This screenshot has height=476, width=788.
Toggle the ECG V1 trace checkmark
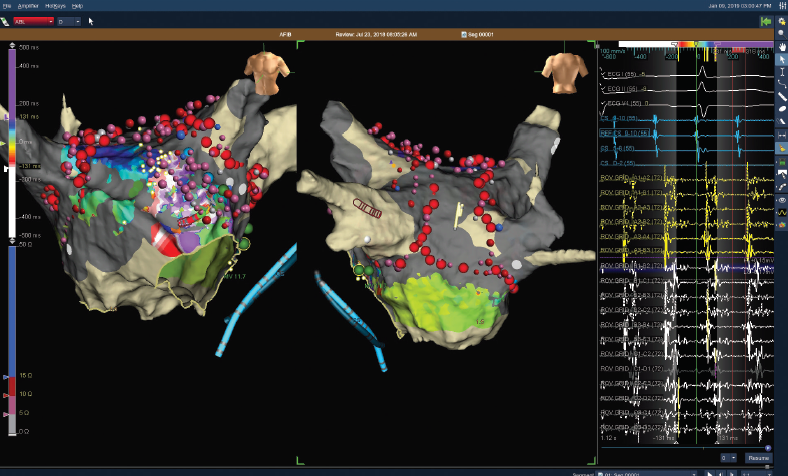[x=603, y=104]
